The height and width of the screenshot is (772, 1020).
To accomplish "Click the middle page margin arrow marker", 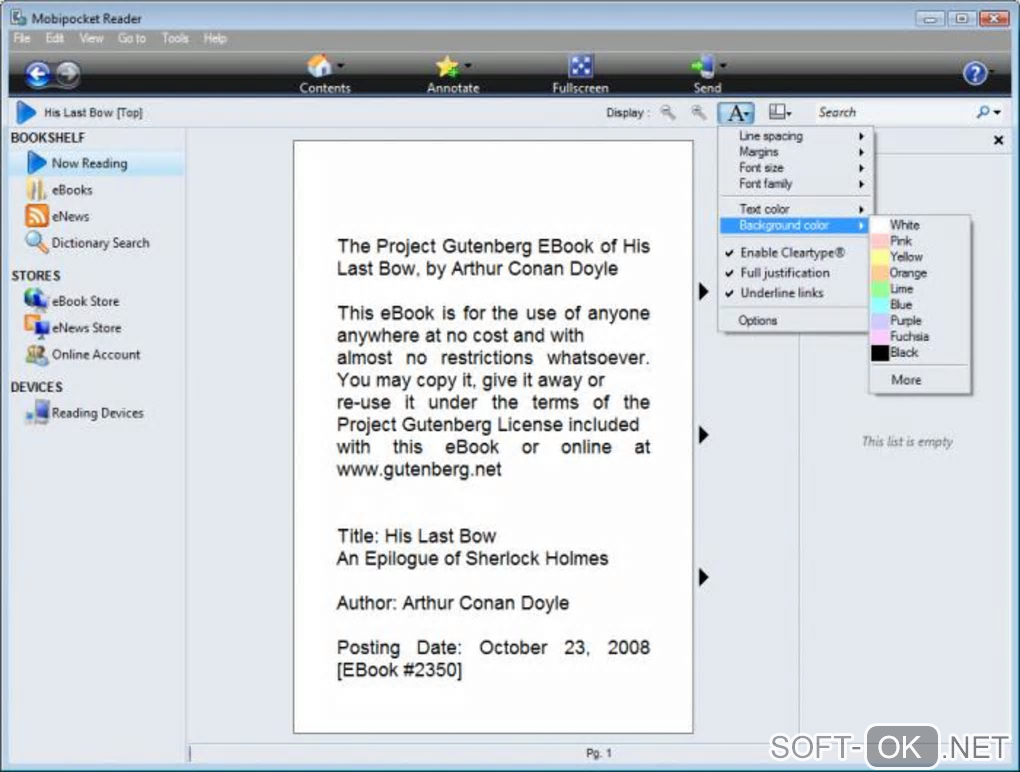I will 703,434.
